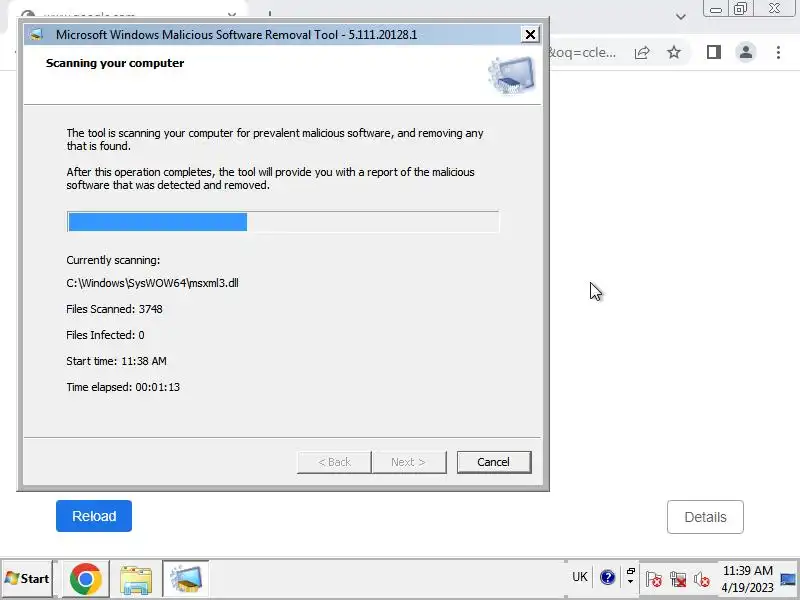
Task: Click the muted volume tray icon
Action: pos(702,579)
